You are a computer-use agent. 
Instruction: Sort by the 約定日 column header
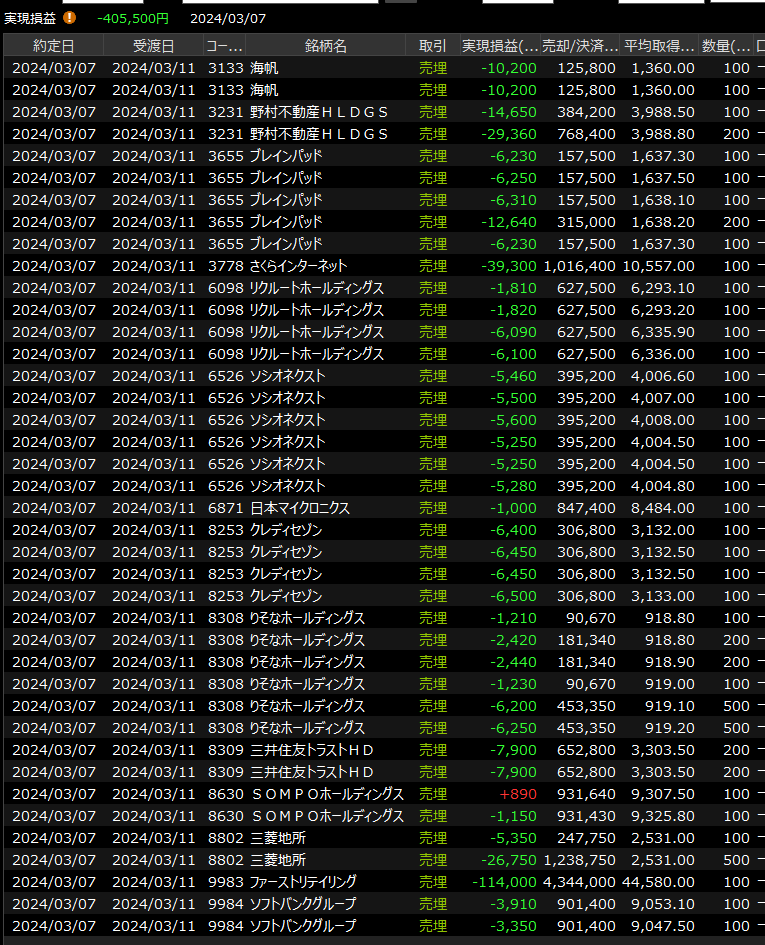pos(53,46)
